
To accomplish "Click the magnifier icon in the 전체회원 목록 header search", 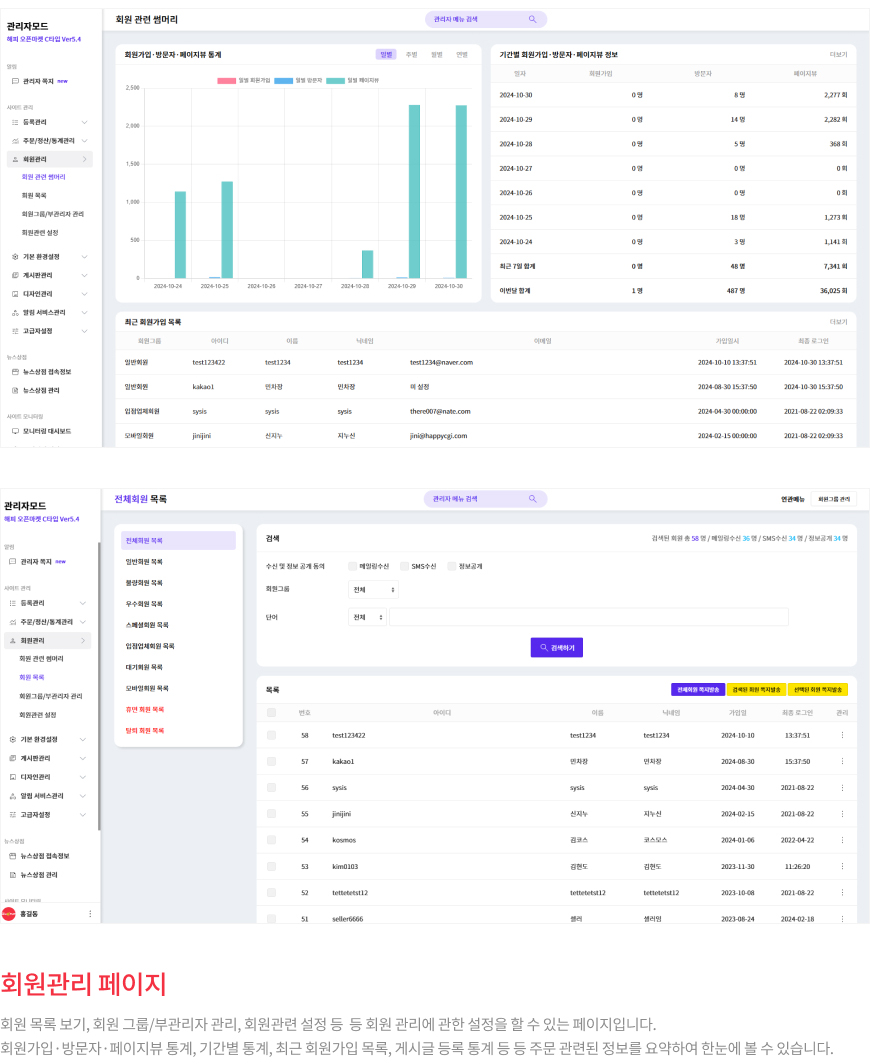I will pos(533,499).
